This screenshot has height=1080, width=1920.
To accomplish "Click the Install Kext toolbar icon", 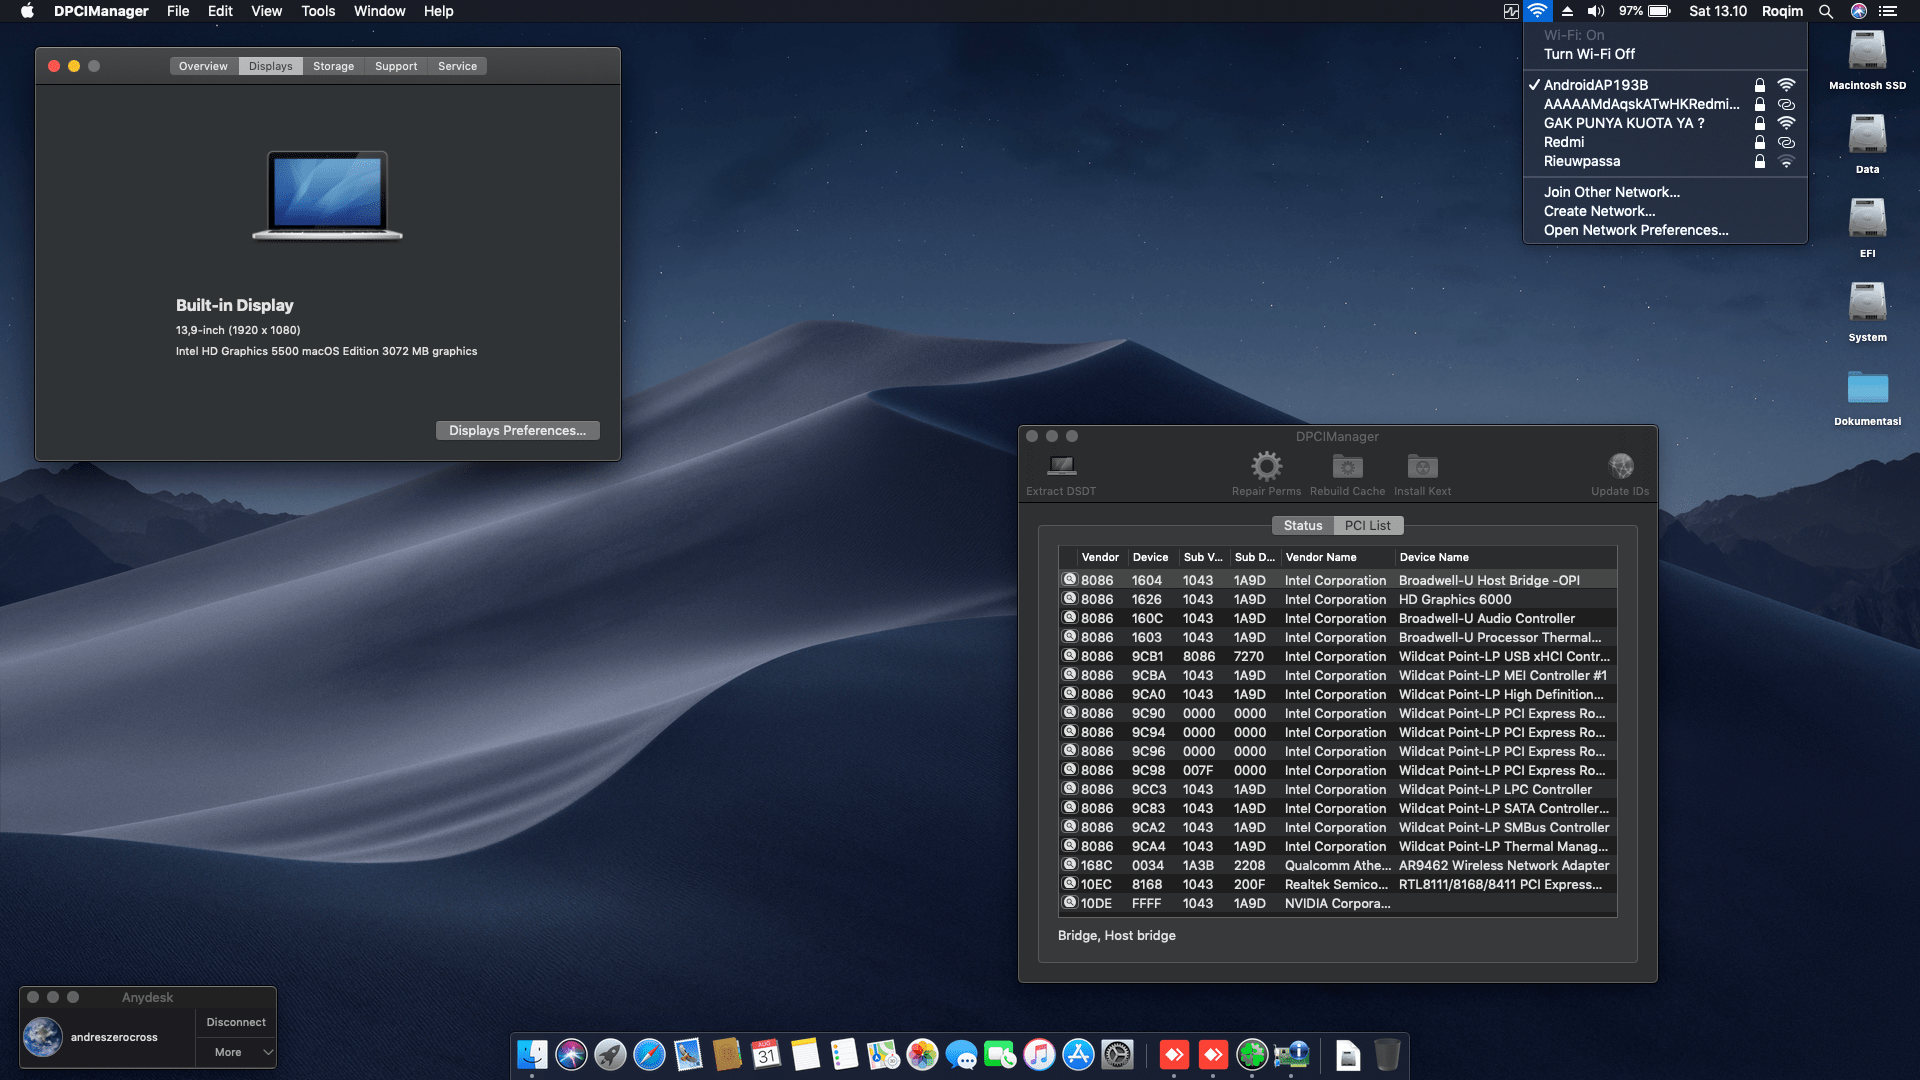I will click(1422, 466).
